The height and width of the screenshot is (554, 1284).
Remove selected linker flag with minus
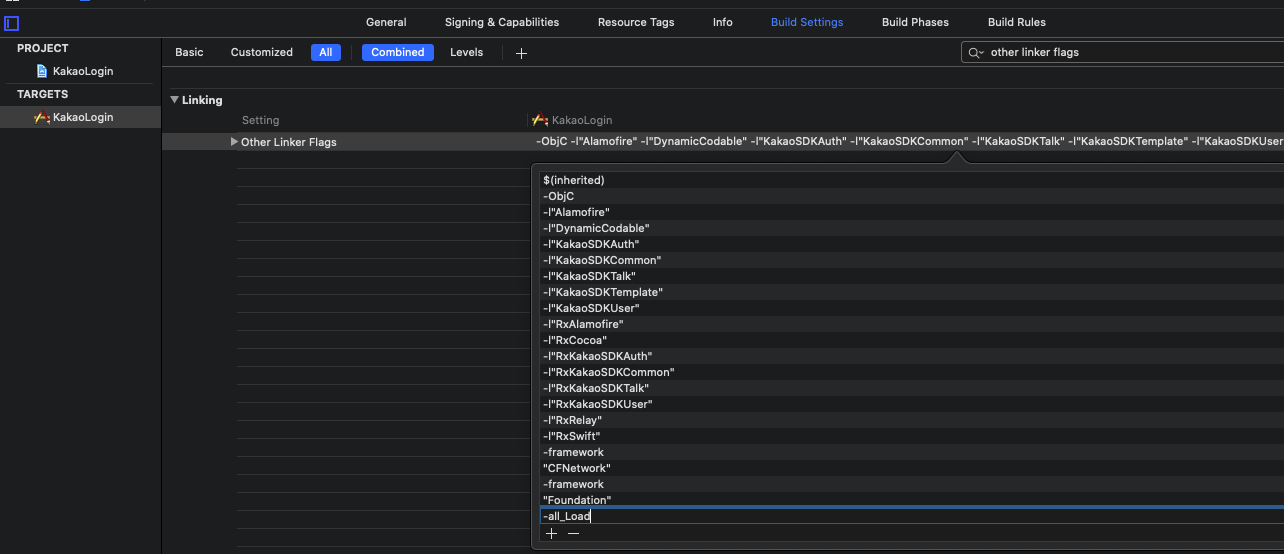[x=573, y=533]
